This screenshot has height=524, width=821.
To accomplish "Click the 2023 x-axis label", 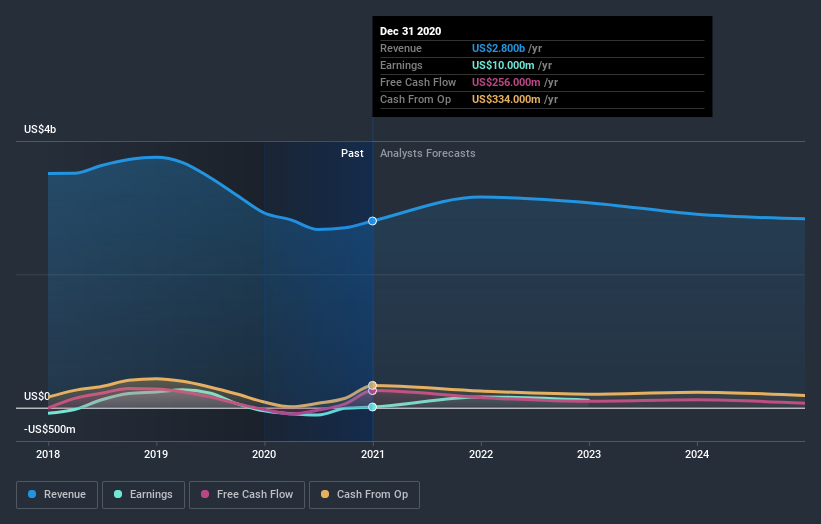I will [x=589, y=454].
